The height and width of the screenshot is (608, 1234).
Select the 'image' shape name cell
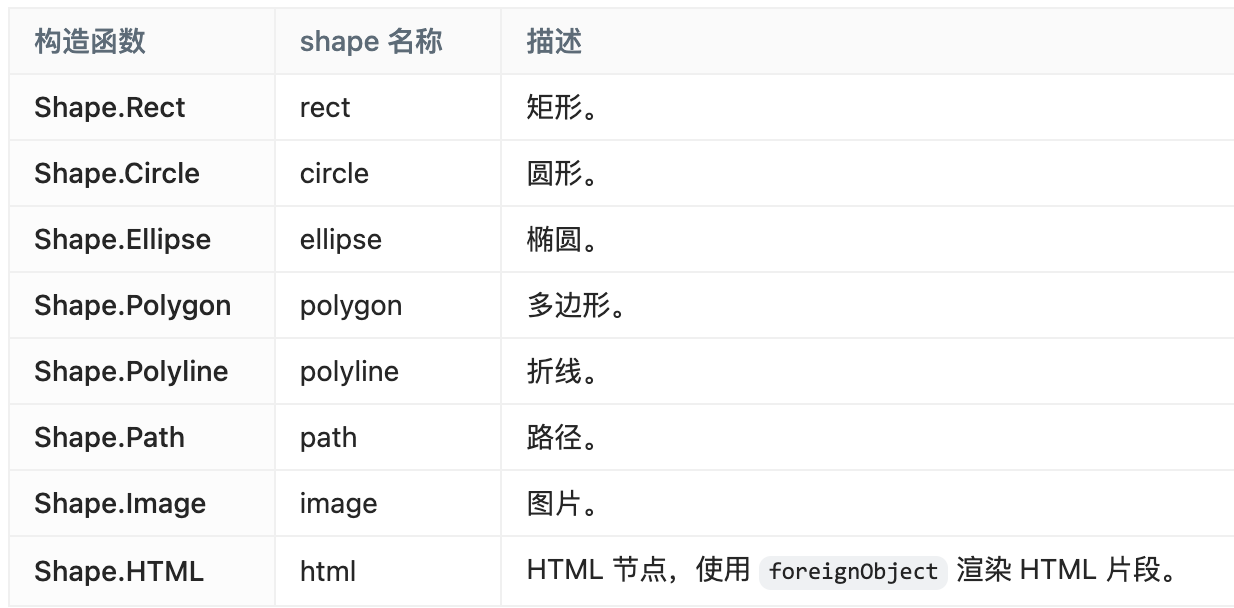[x=388, y=503]
